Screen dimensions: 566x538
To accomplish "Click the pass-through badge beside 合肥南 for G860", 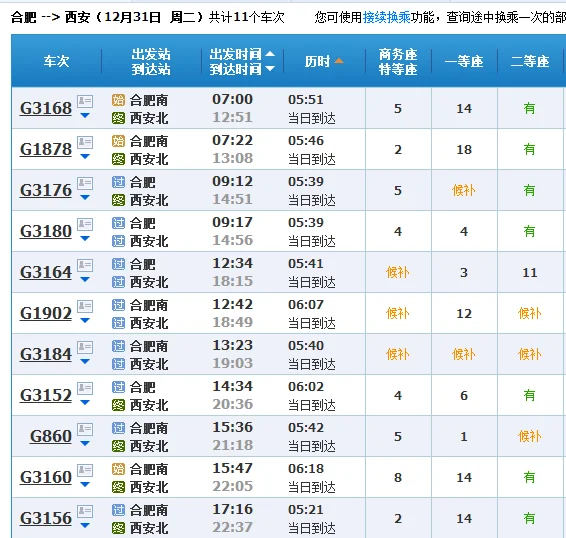I will click(x=118, y=428).
